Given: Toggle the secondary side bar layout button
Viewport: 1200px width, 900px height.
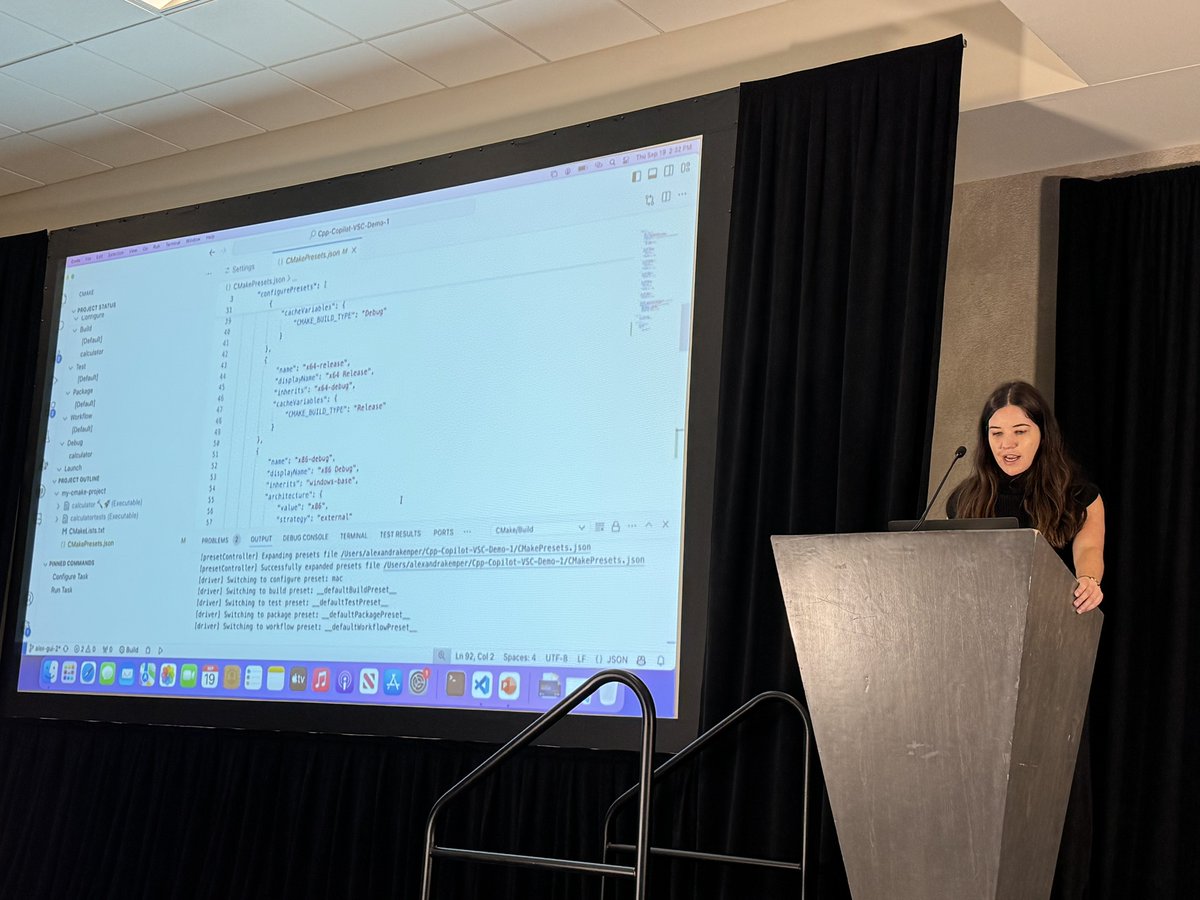Looking at the screenshot, I should coord(669,173).
